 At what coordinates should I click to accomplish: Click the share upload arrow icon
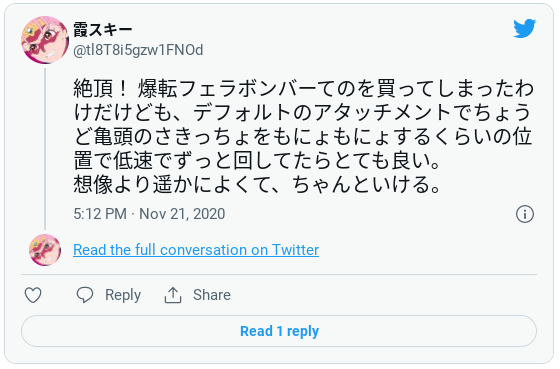tap(173, 295)
